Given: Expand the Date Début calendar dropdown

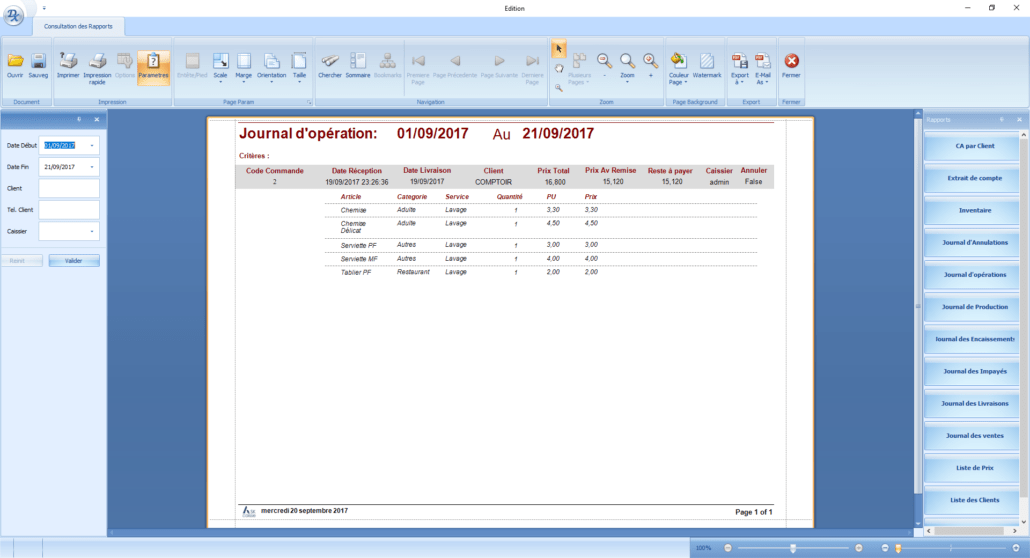Looking at the screenshot, I should pos(92,145).
